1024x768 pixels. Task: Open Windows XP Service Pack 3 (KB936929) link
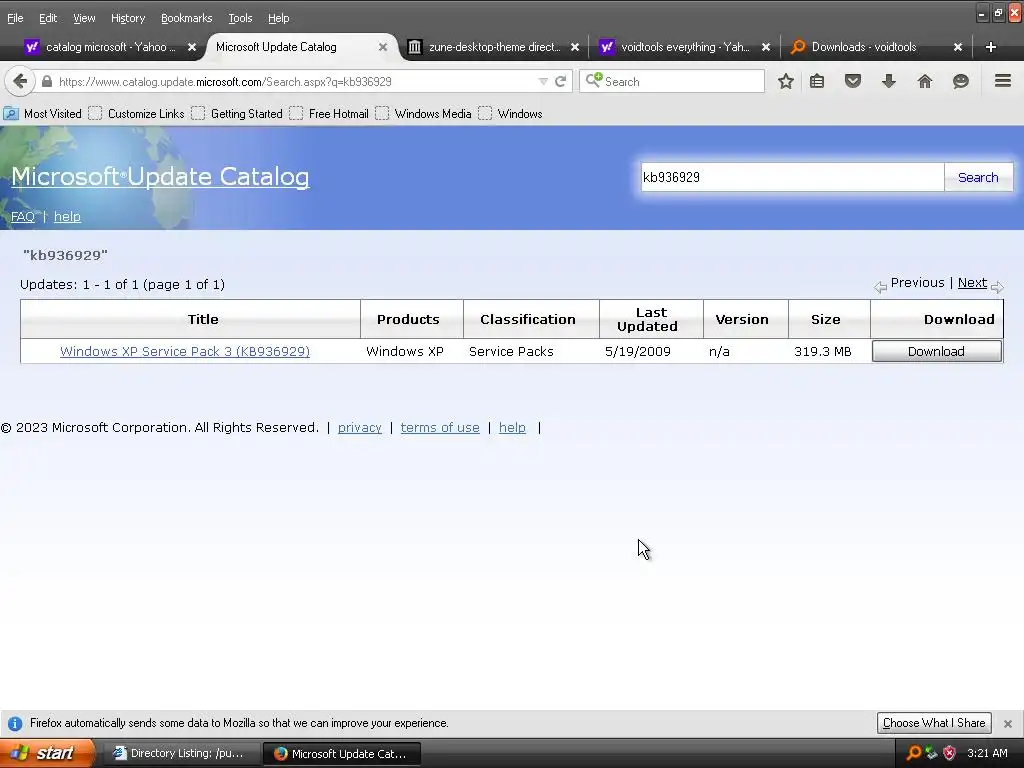185,351
